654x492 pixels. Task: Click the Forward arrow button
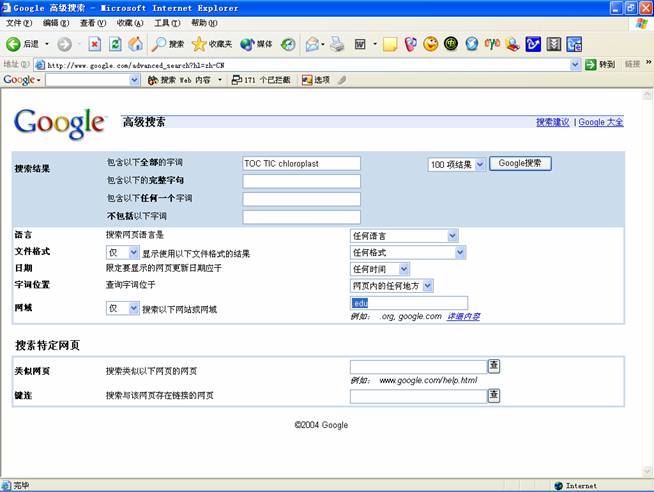[x=64, y=44]
